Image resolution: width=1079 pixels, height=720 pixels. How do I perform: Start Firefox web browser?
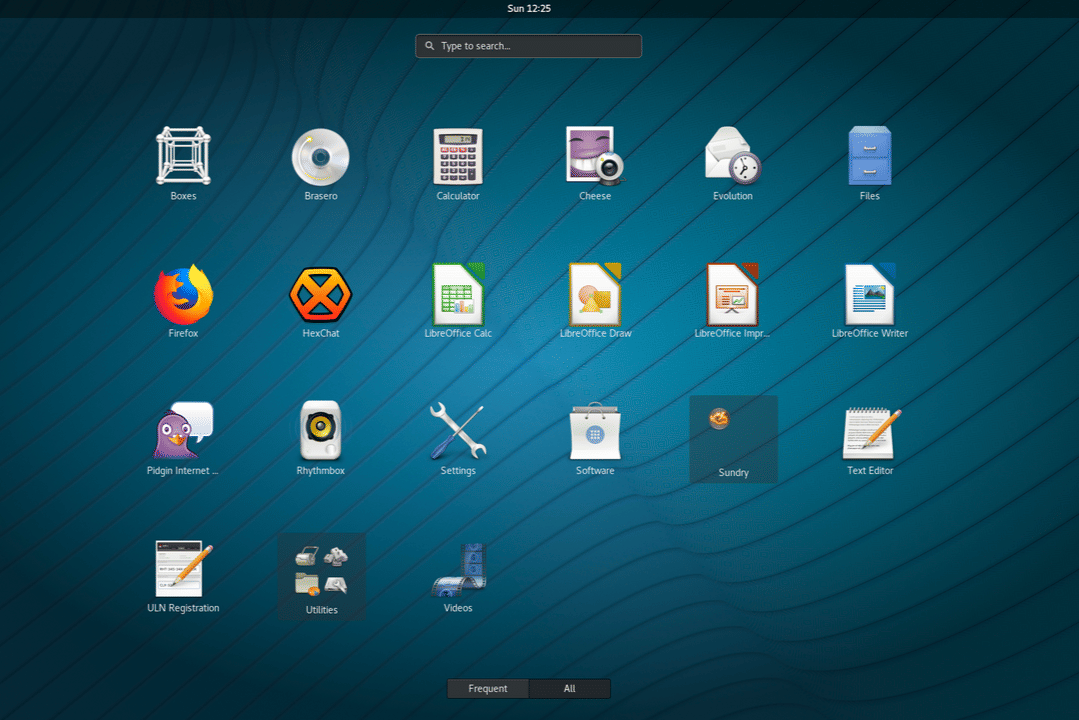(183, 293)
